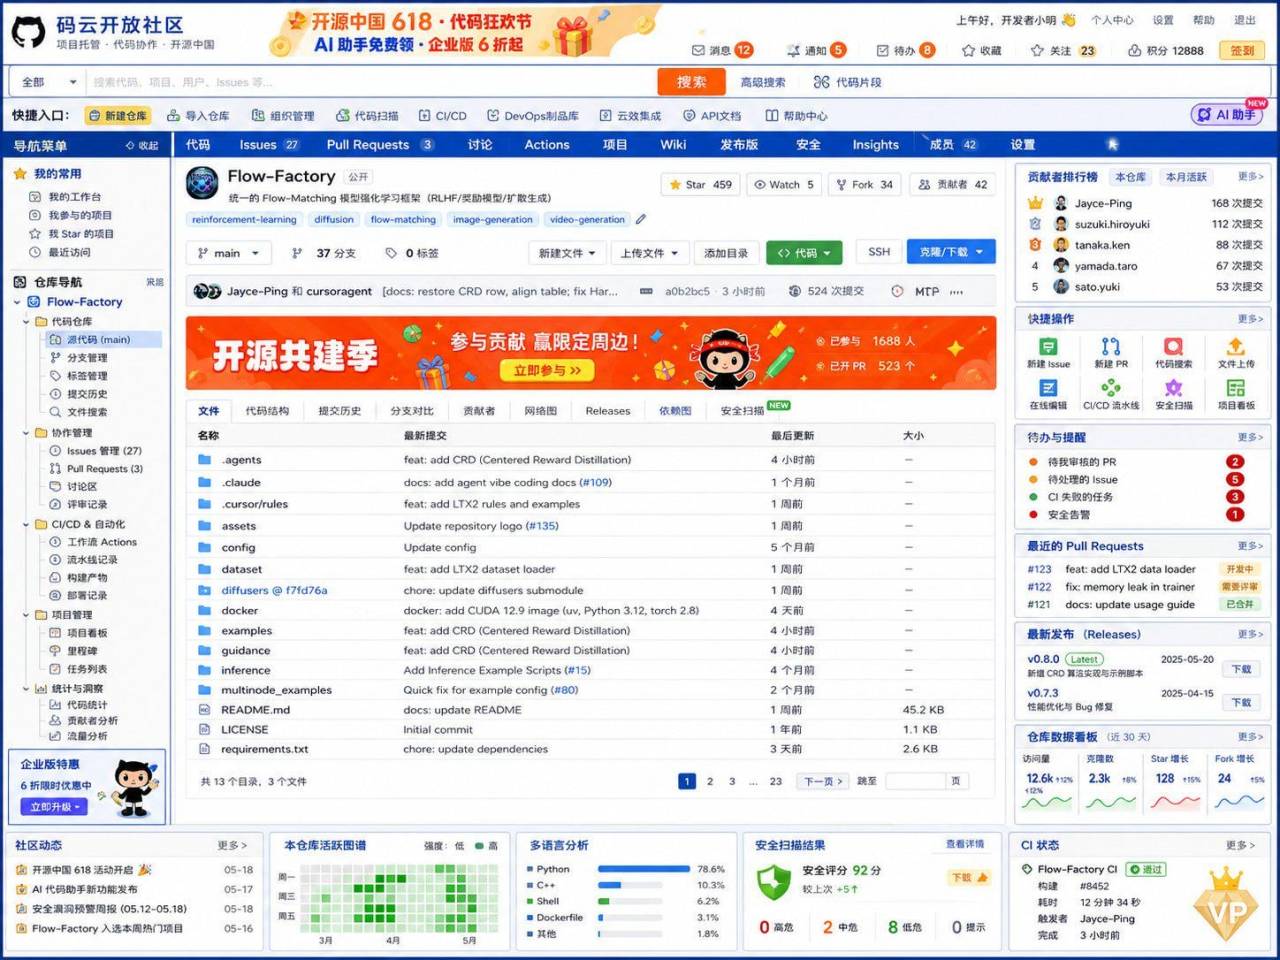Open 通知 notifications in the header
The width and height of the screenshot is (1280, 960).
pyautogui.click(x=816, y=50)
